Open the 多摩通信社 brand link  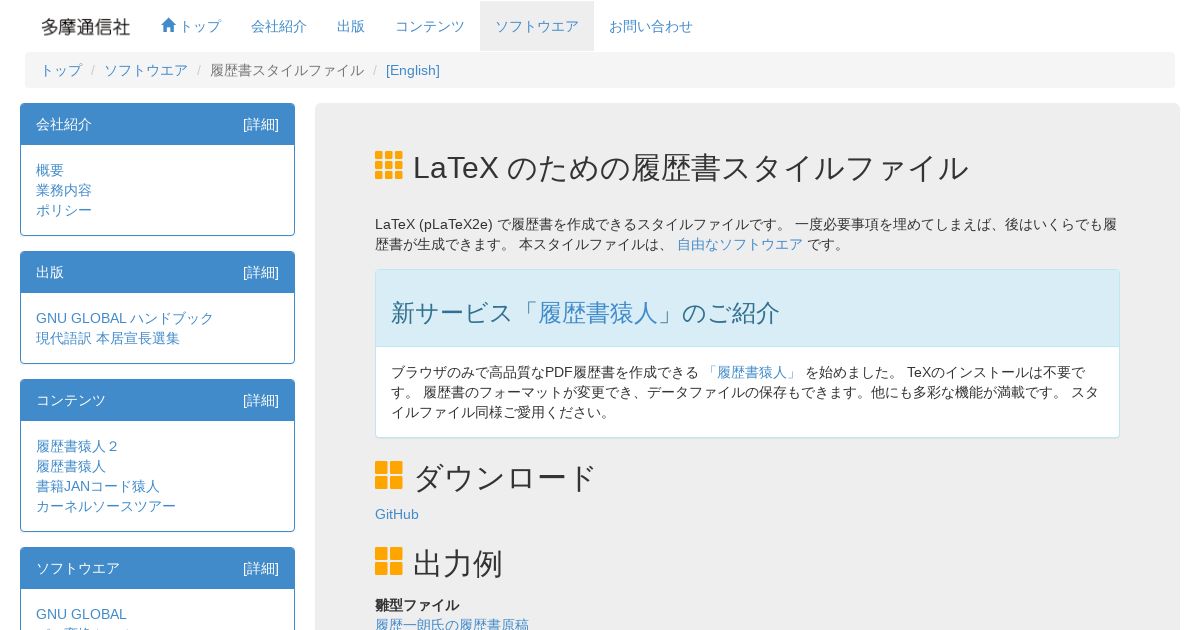(x=85, y=27)
